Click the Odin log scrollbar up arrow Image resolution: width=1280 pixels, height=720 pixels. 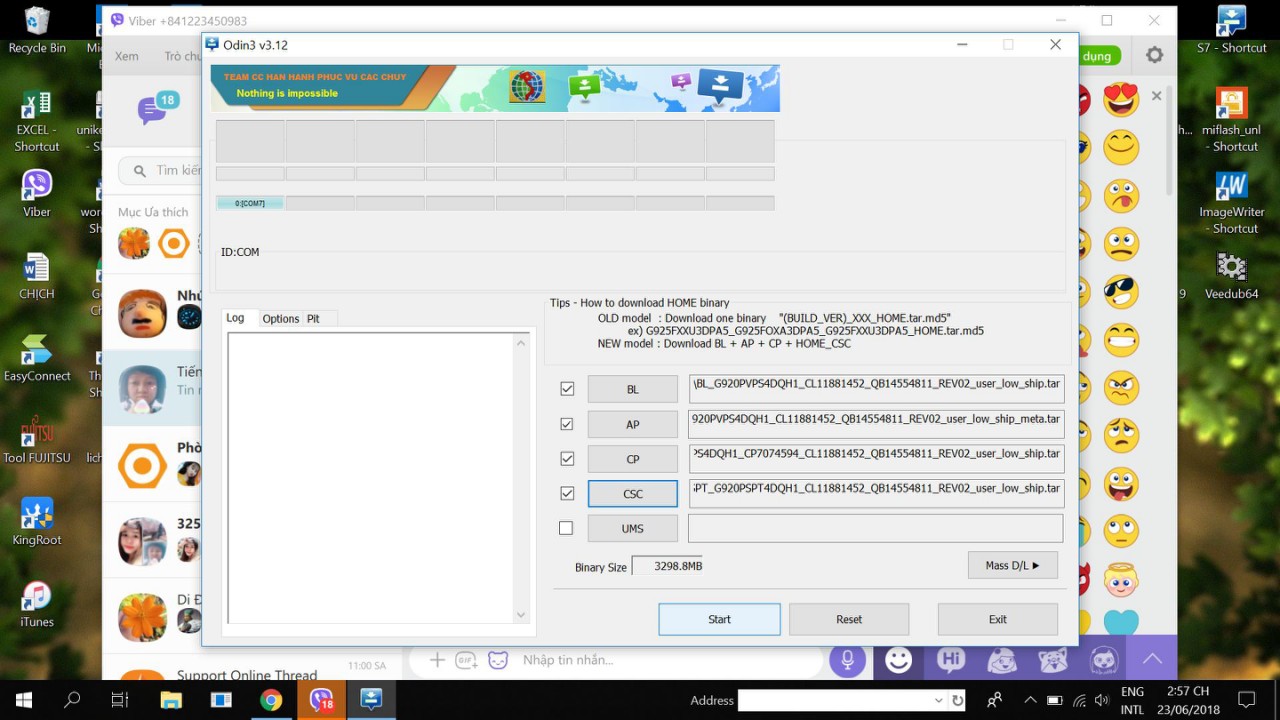pyautogui.click(x=520, y=343)
